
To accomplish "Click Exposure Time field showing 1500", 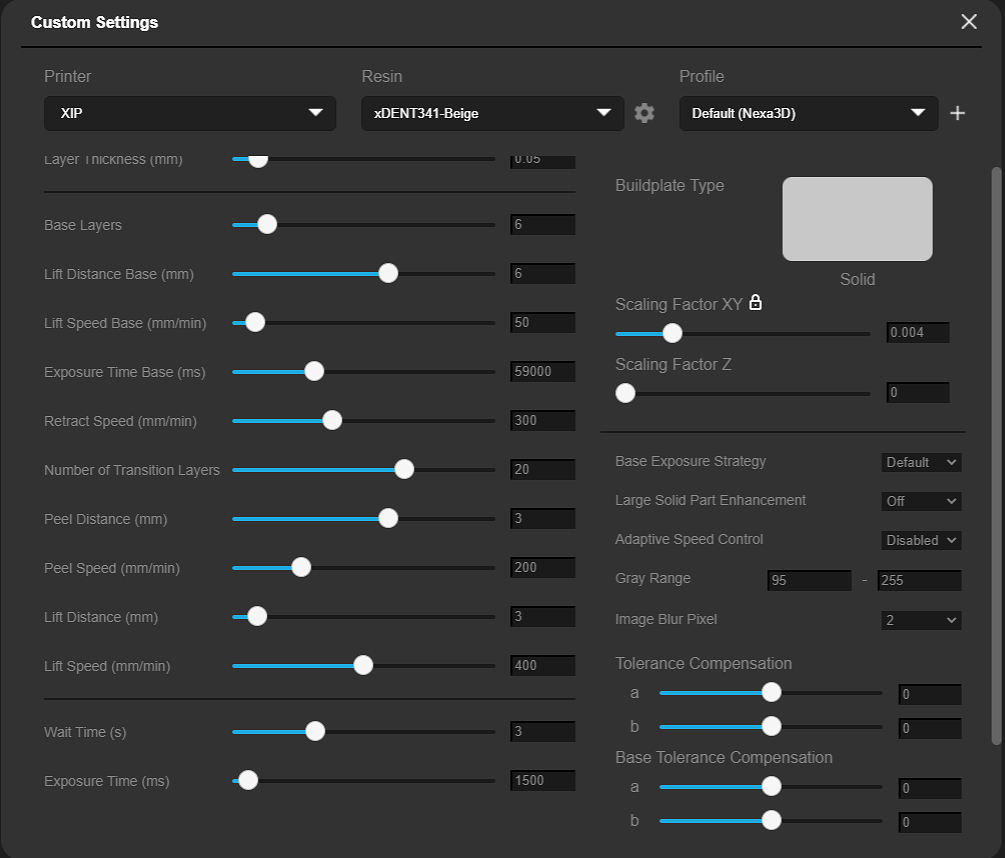I will (x=543, y=780).
